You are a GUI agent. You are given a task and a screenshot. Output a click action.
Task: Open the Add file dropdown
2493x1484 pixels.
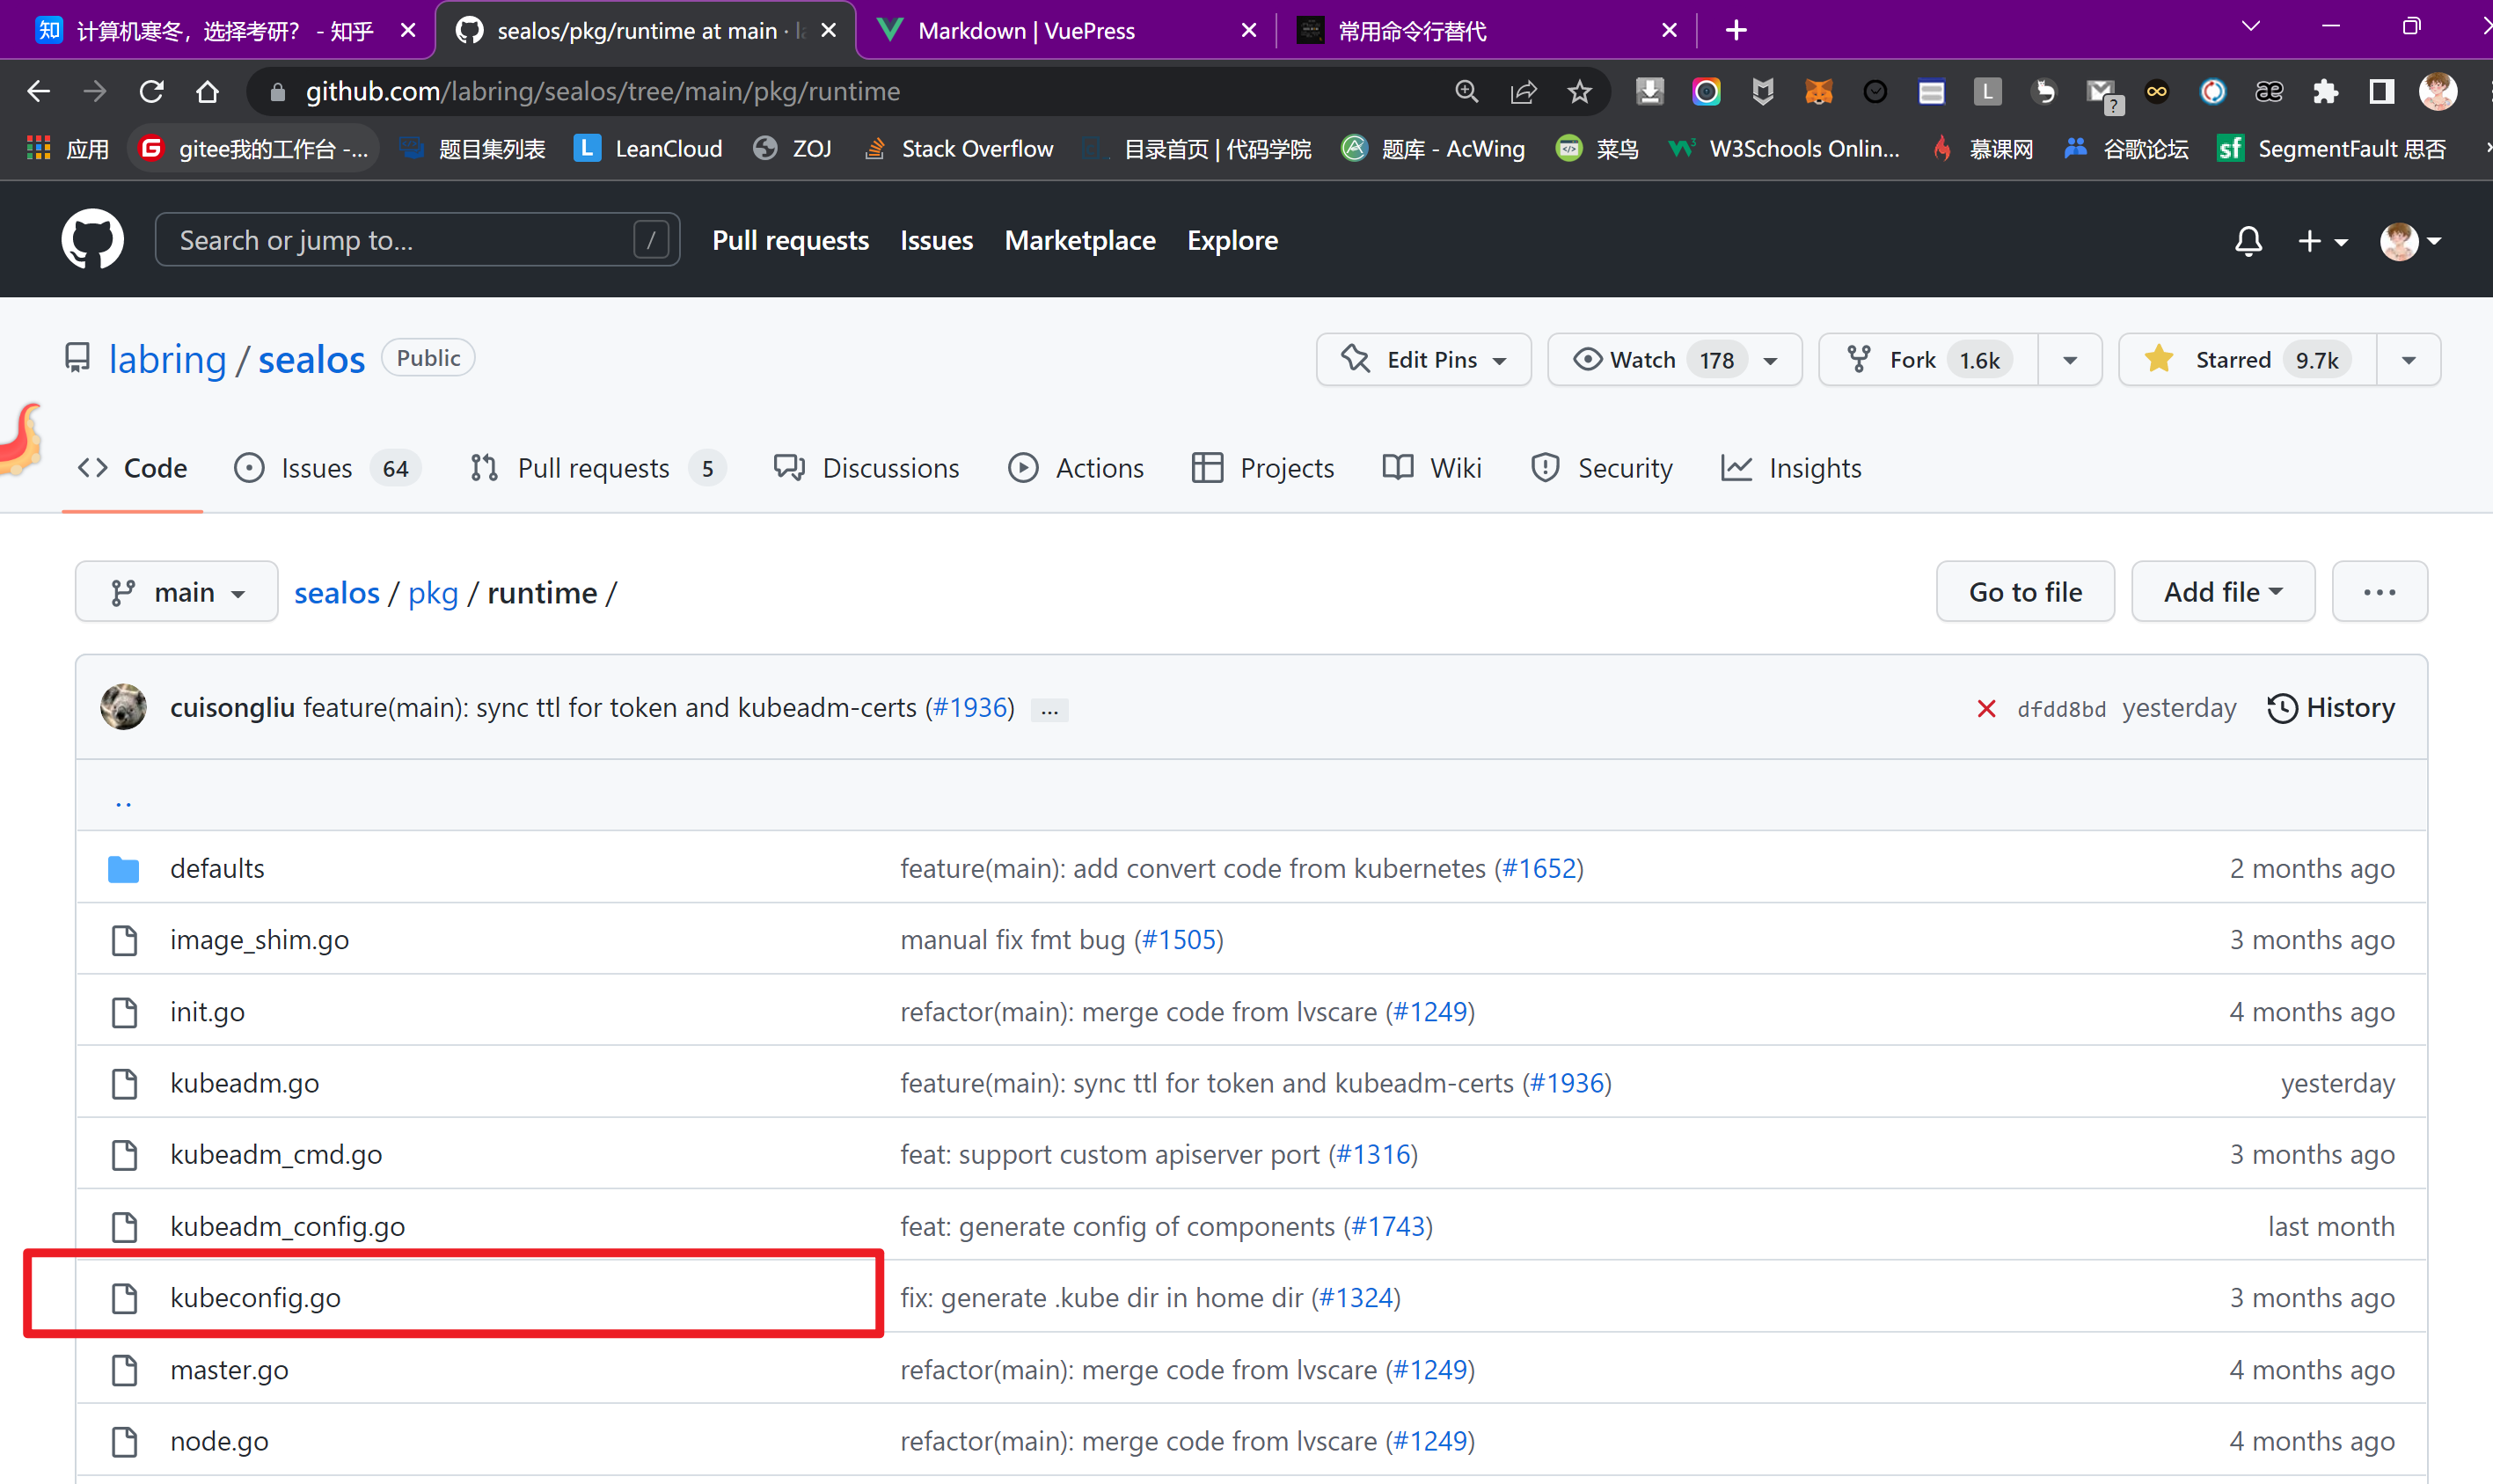tap(2222, 592)
